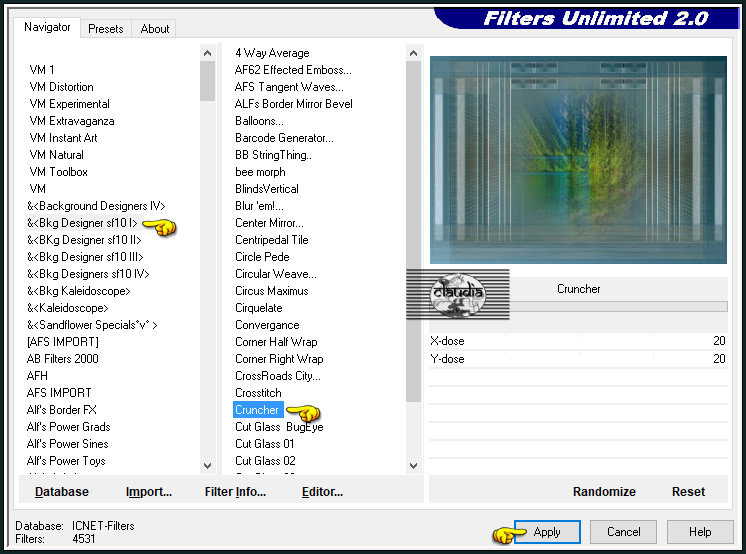Choose Centripedal Tile filter
The height and width of the screenshot is (554, 746).
click(272, 240)
